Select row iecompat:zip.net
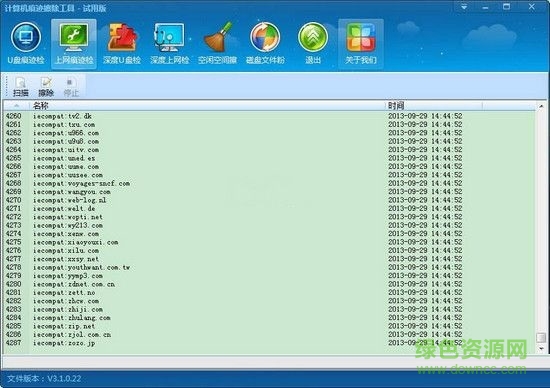550x388 pixels. (x=269, y=326)
